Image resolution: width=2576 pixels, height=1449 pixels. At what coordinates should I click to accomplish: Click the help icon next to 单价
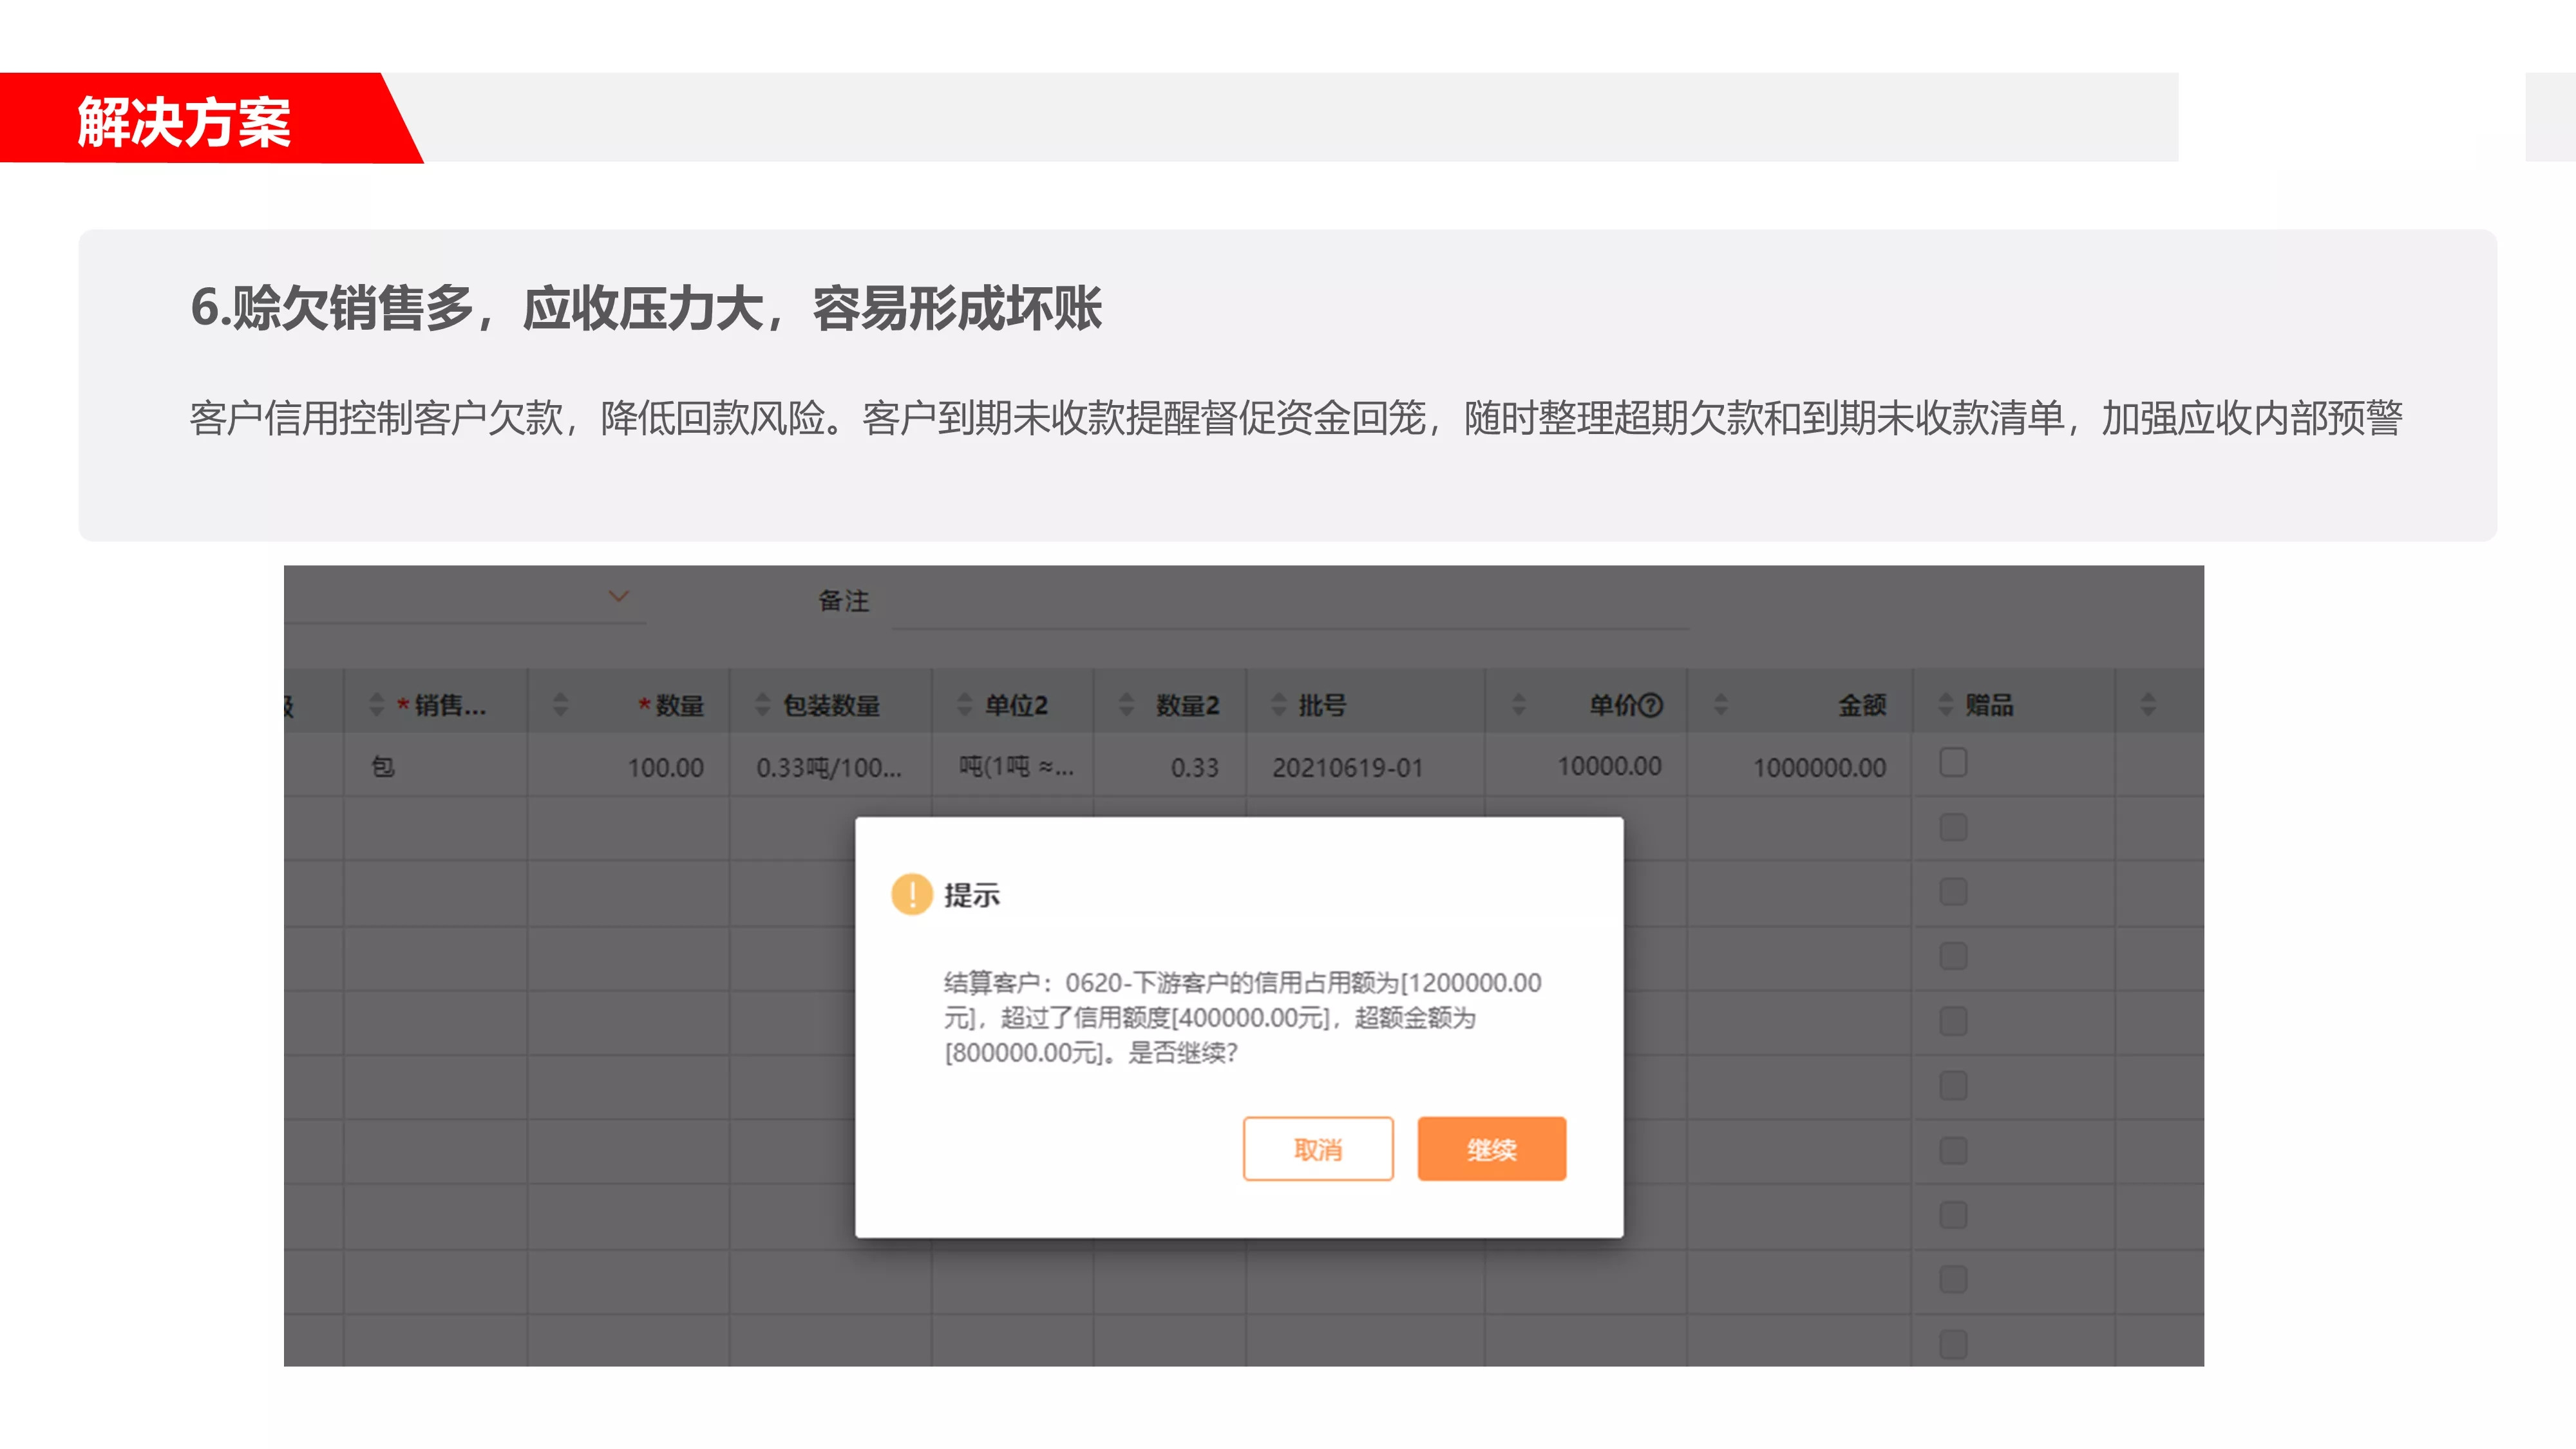pyautogui.click(x=1652, y=706)
